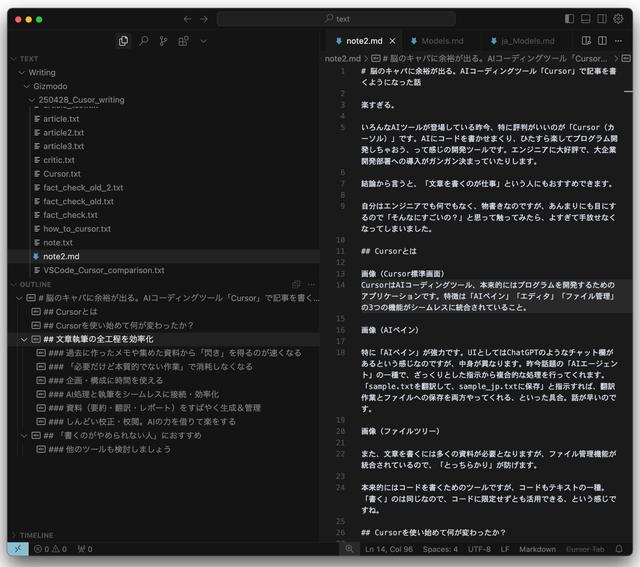Go to line via Ln 14, Col 98
The height and width of the screenshot is (567, 640).
click(x=389, y=549)
